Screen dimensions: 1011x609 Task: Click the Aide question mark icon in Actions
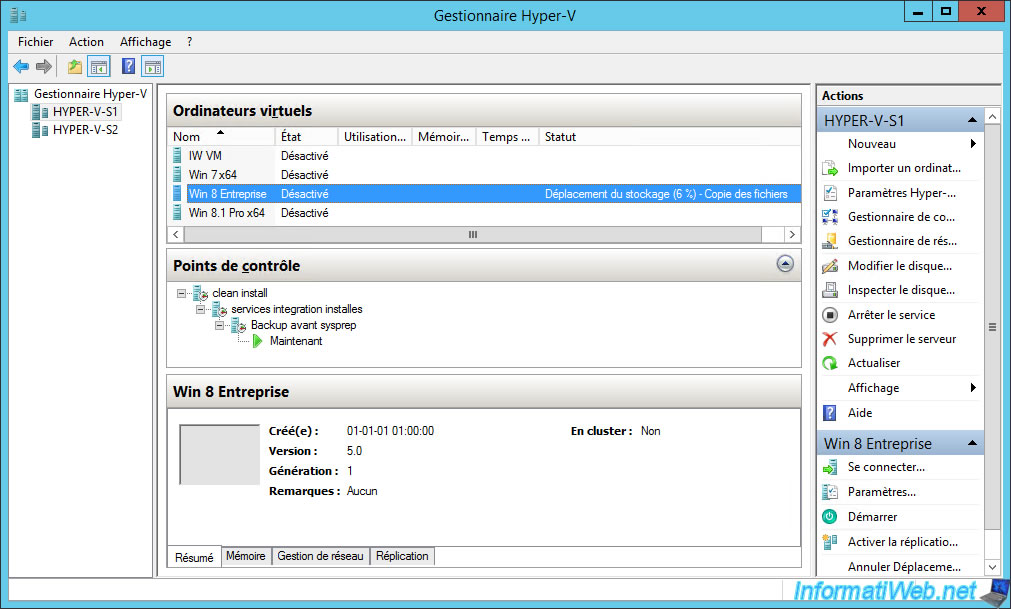pos(830,413)
